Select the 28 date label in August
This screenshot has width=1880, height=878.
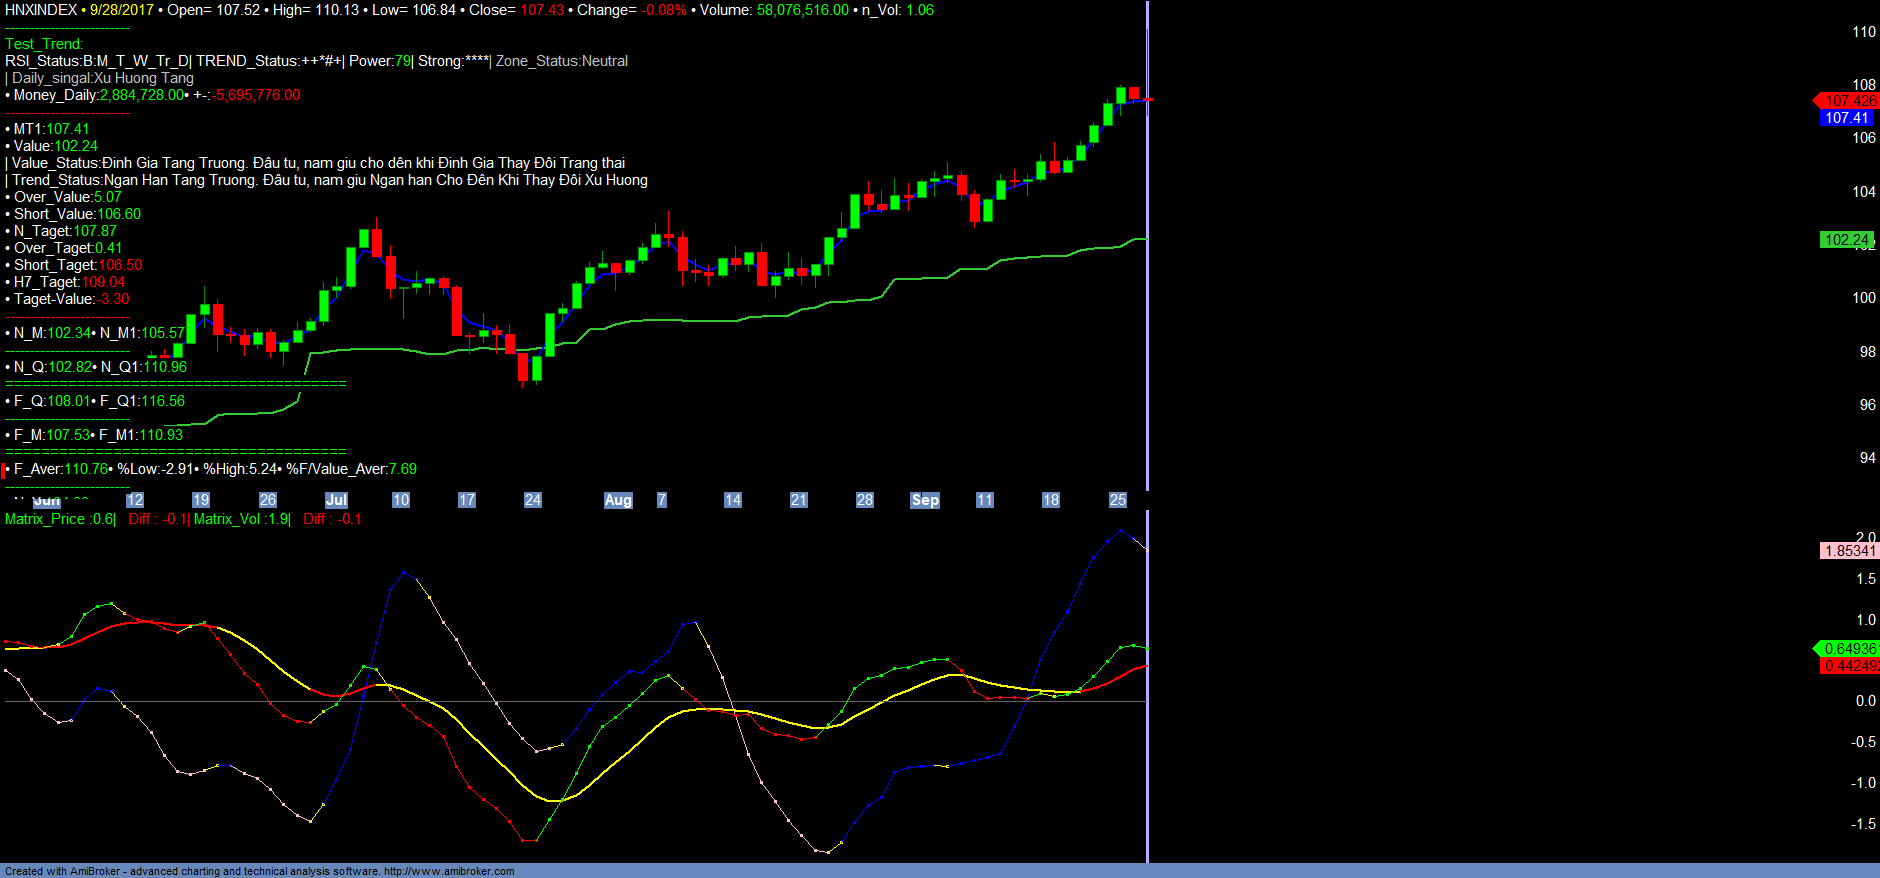point(865,500)
